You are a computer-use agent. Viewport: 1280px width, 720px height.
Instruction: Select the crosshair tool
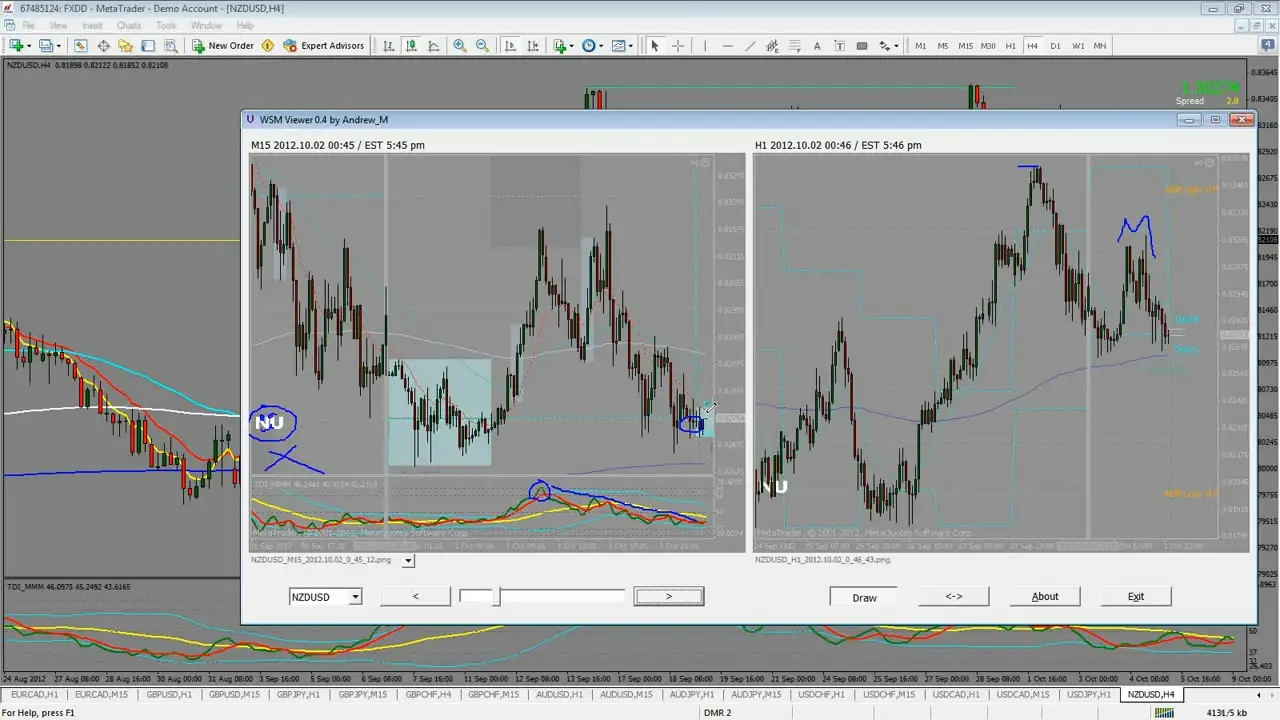pyautogui.click(x=678, y=46)
